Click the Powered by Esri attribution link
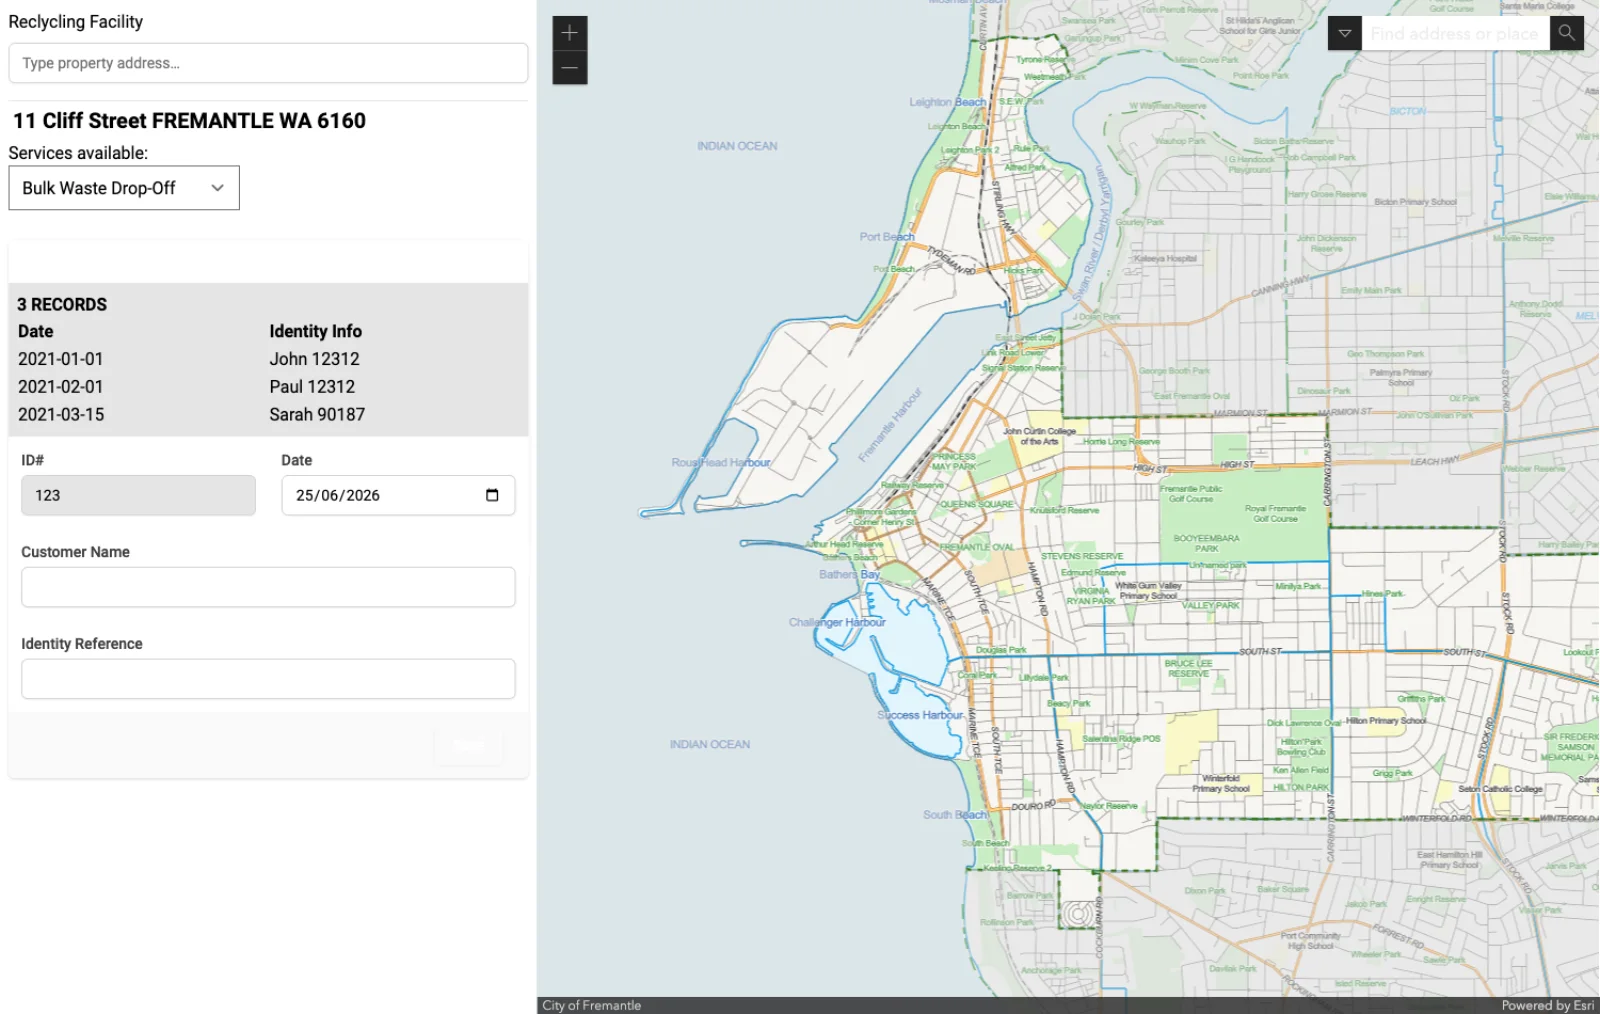1600x1014 pixels. tap(1547, 1005)
